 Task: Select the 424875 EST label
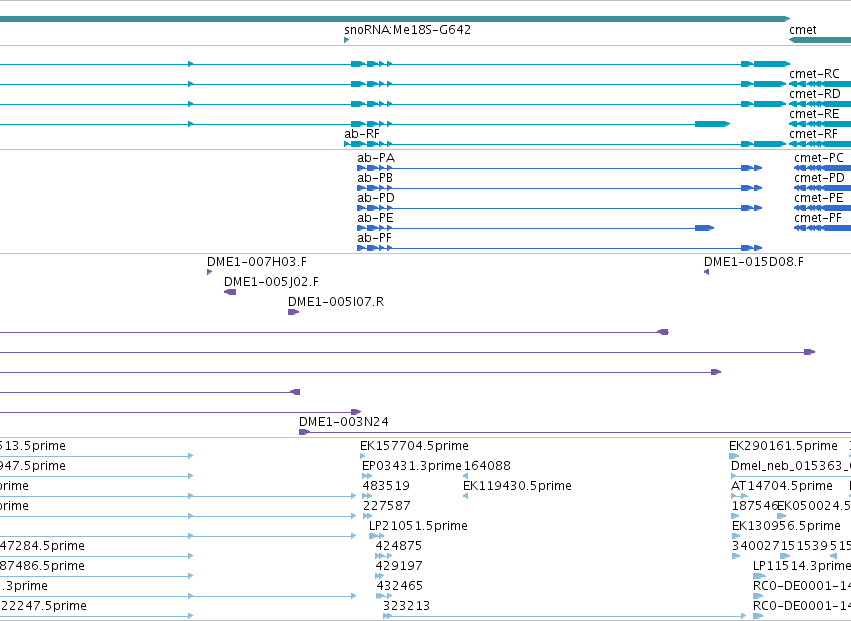398,546
